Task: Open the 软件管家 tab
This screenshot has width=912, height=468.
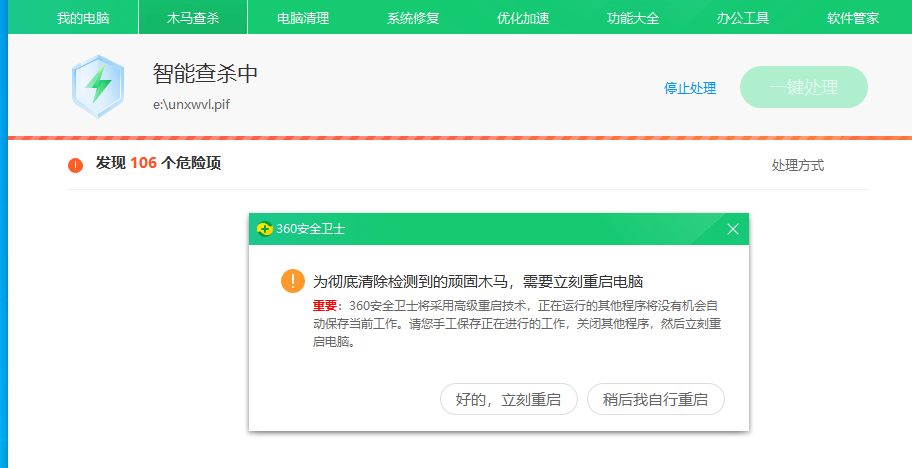Action: (x=853, y=18)
